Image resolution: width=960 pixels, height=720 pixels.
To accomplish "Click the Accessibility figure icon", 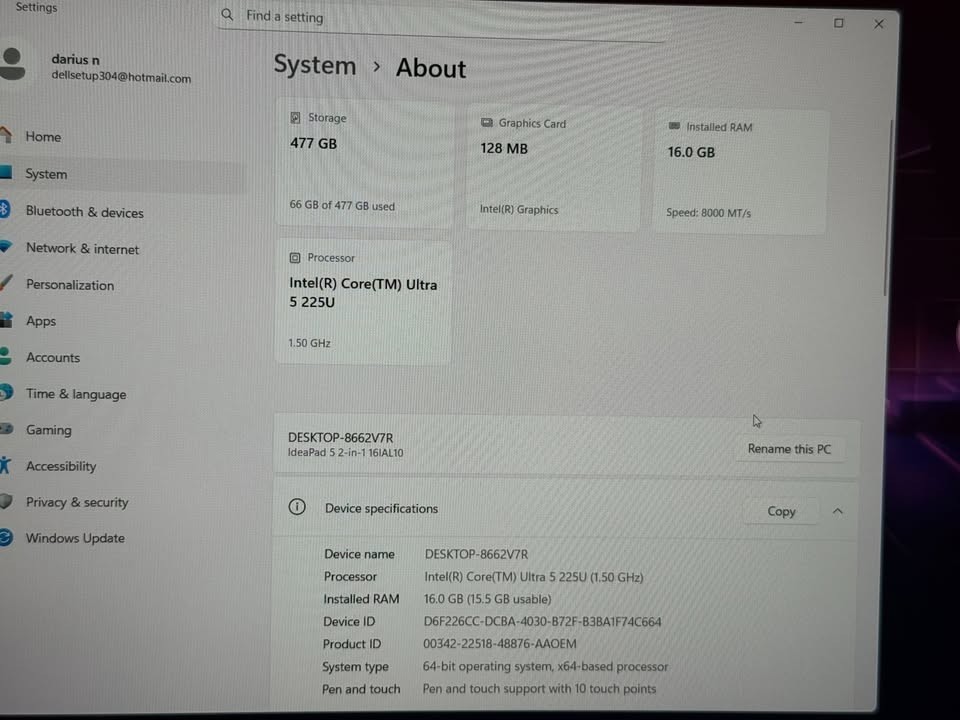I will [x=5, y=465].
